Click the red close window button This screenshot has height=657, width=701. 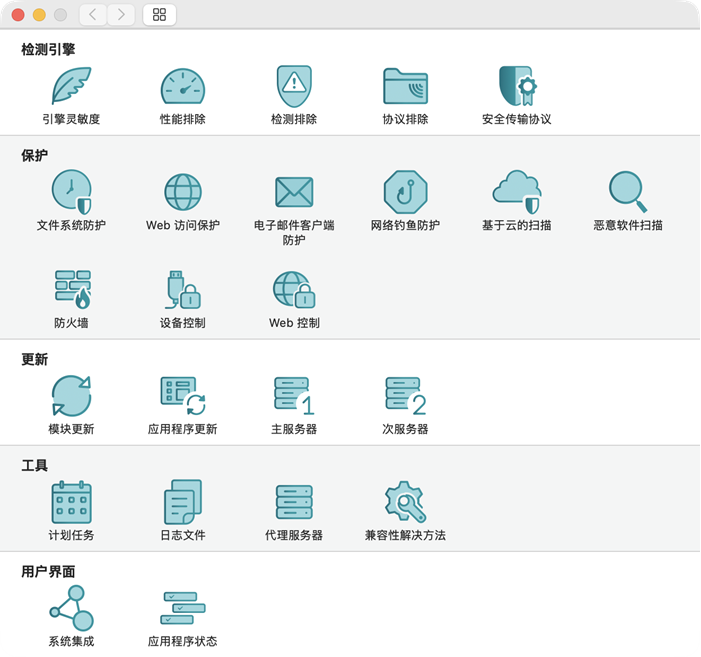pyautogui.click(x=18, y=15)
